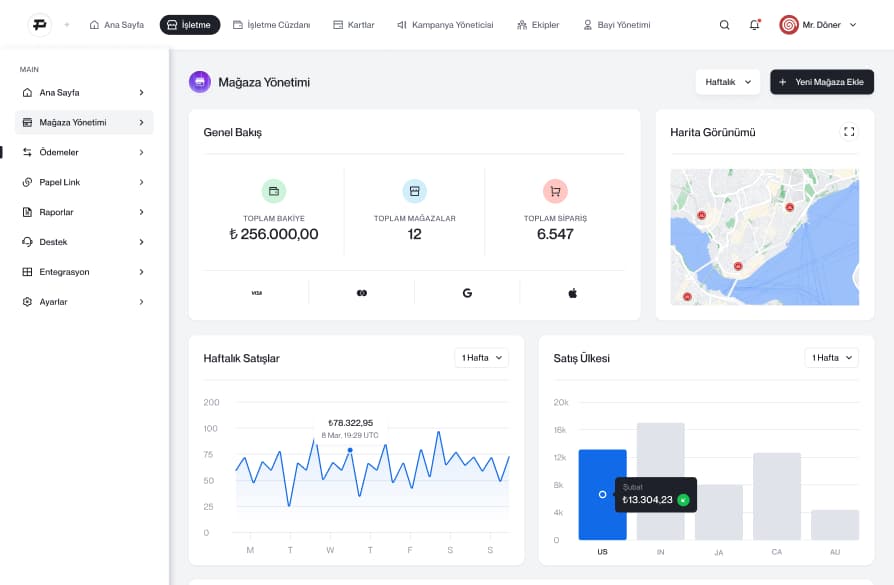The image size is (894, 585).
Task: Open the notifications bell icon
Action: (x=754, y=25)
